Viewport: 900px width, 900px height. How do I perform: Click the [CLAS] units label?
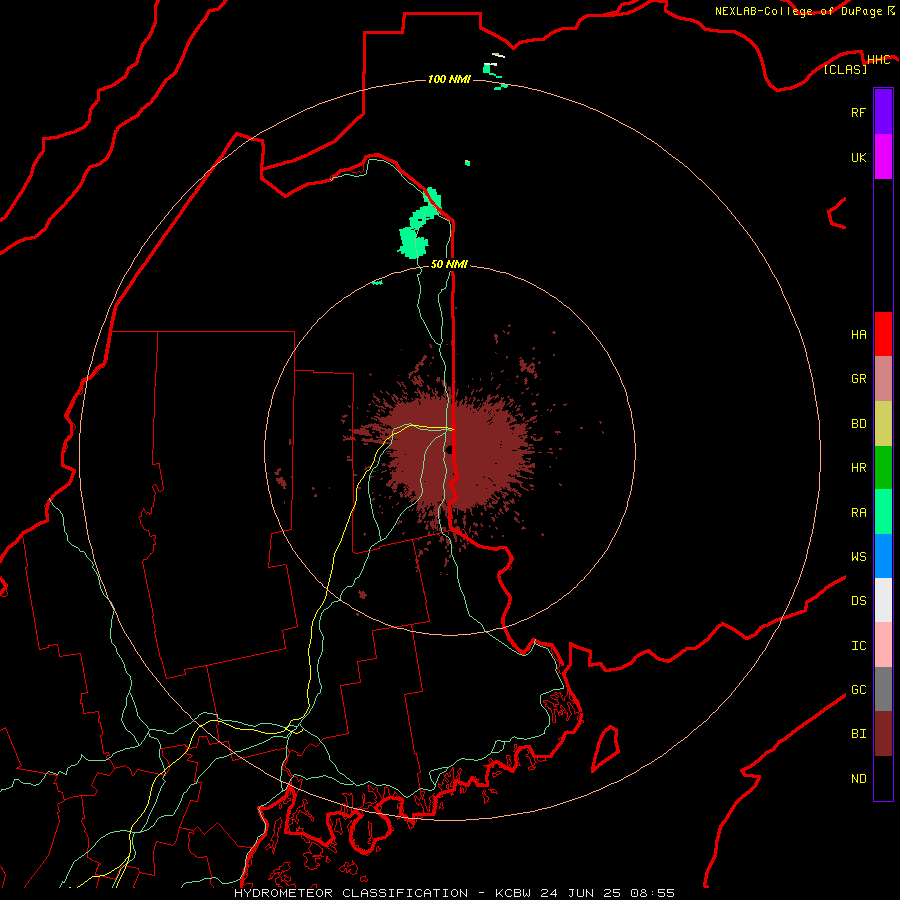click(x=845, y=69)
